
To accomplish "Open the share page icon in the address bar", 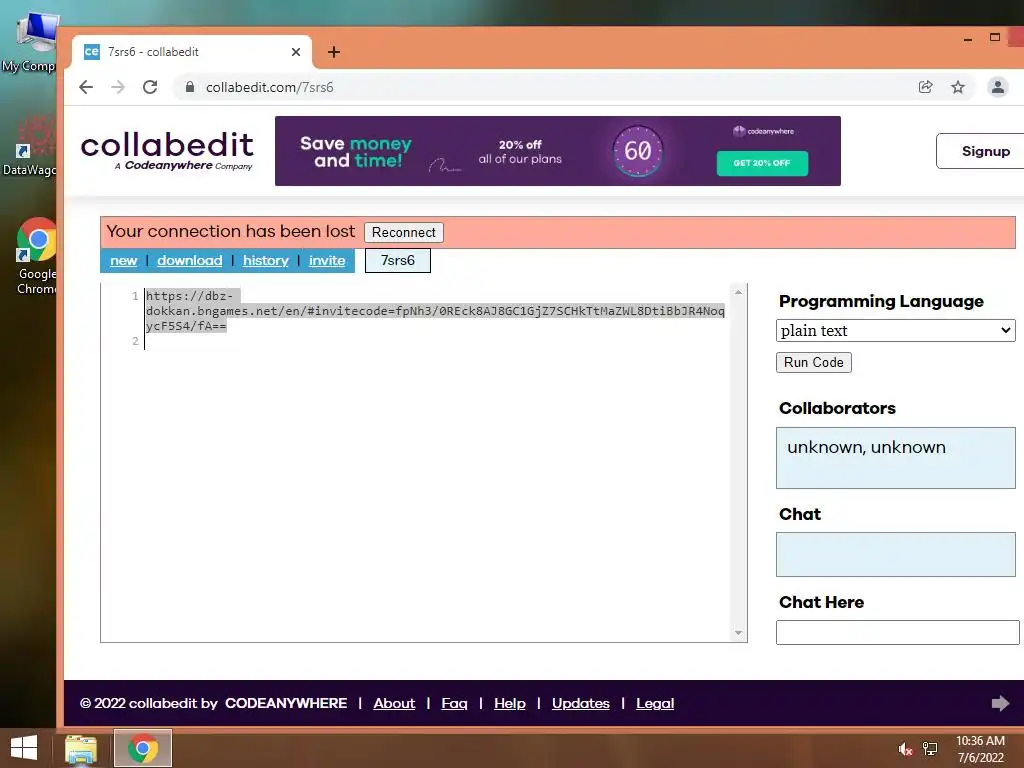I will coord(925,87).
